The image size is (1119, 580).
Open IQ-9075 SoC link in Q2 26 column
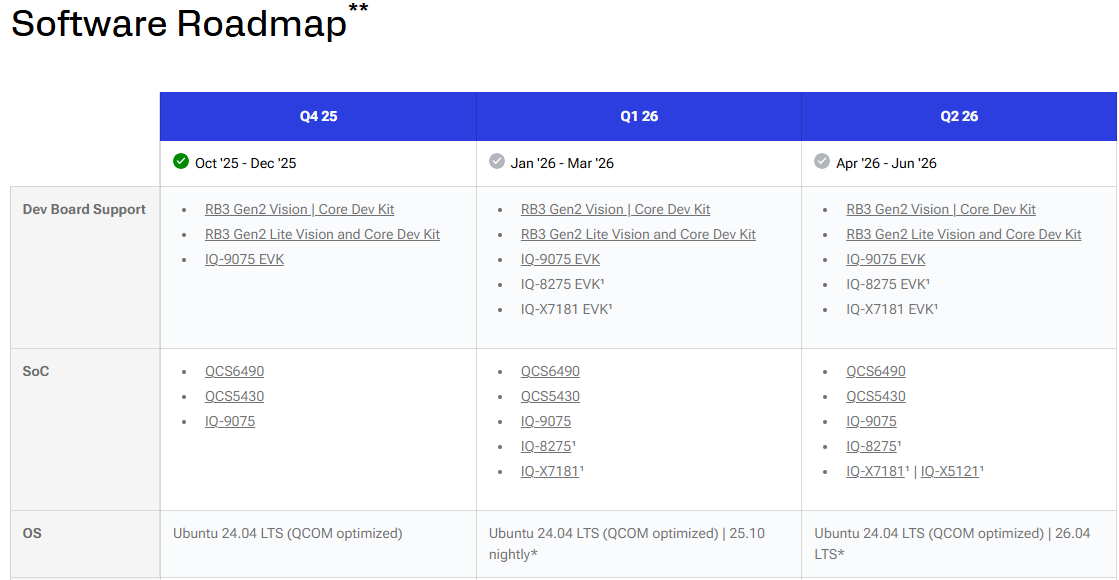pos(871,421)
